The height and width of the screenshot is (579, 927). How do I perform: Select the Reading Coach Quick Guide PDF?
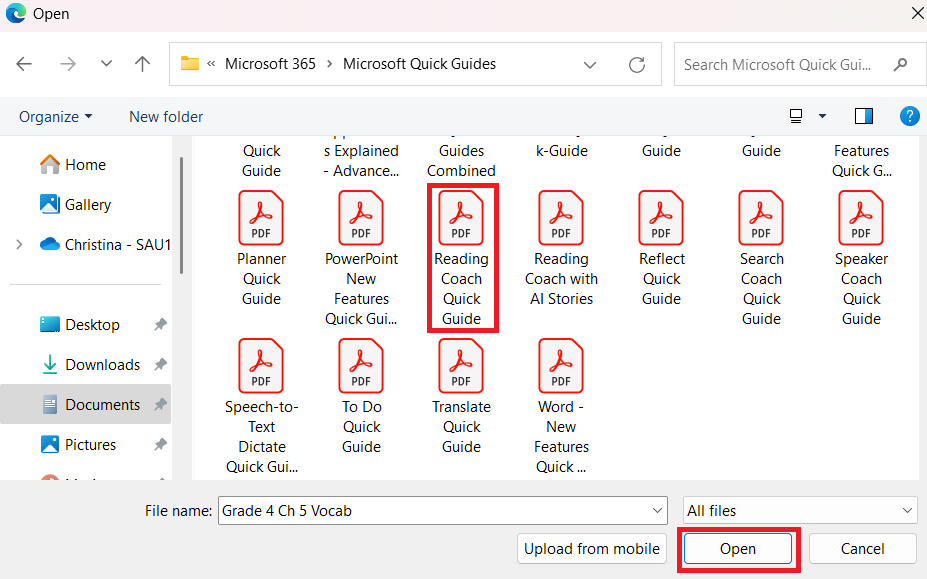click(462, 258)
